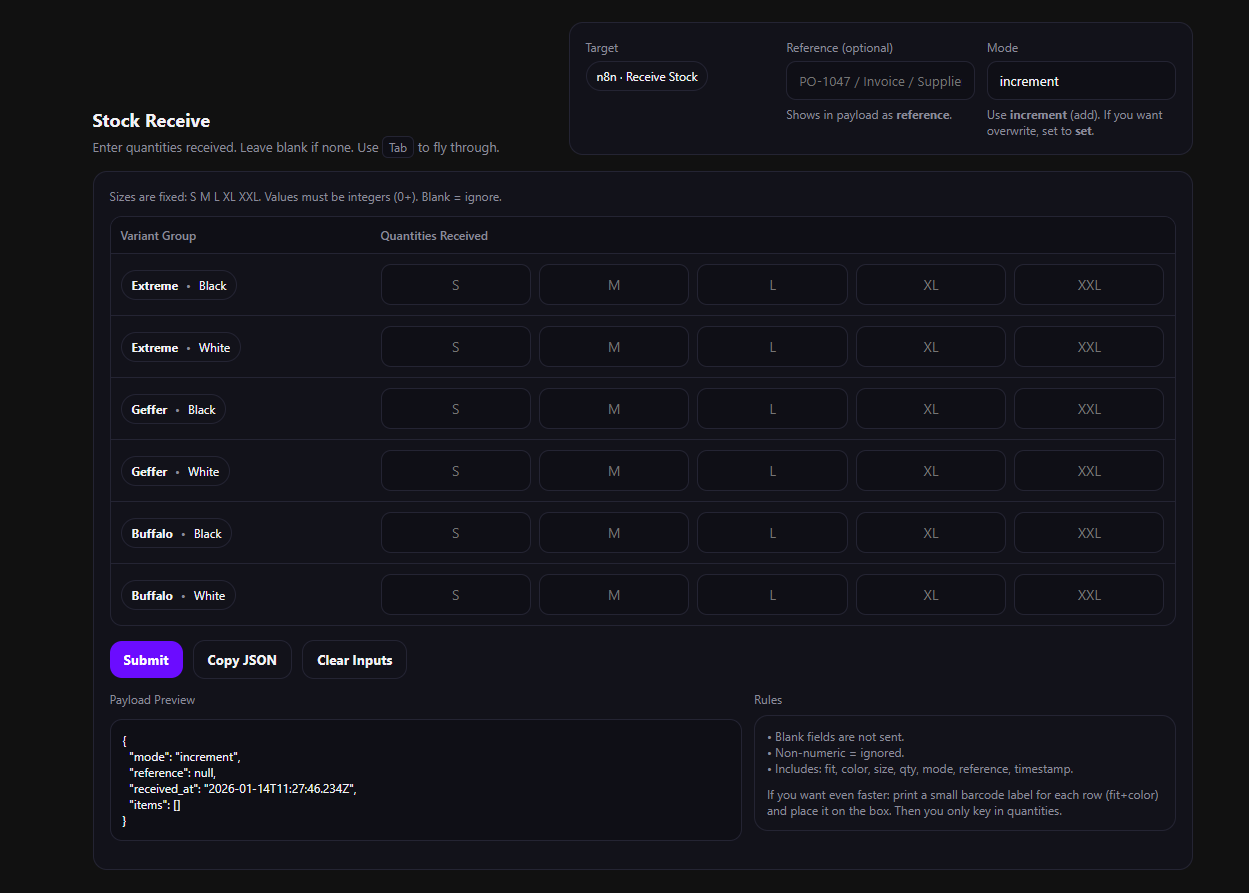Focus the M quantity for Extreme Black
This screenshot has width=1249, height=893.
pos(614,285)
